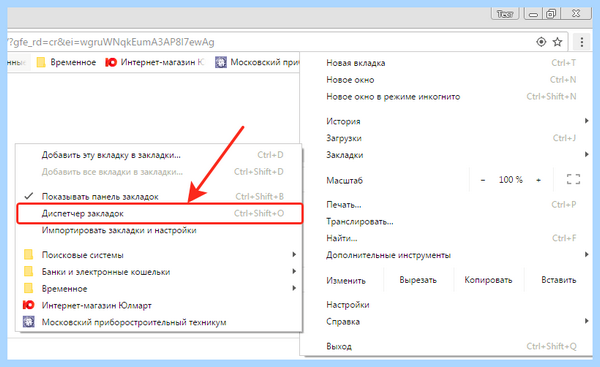Screen dimensions: 600x367
Task: Select Выход menu item
Action: point(447,346)
